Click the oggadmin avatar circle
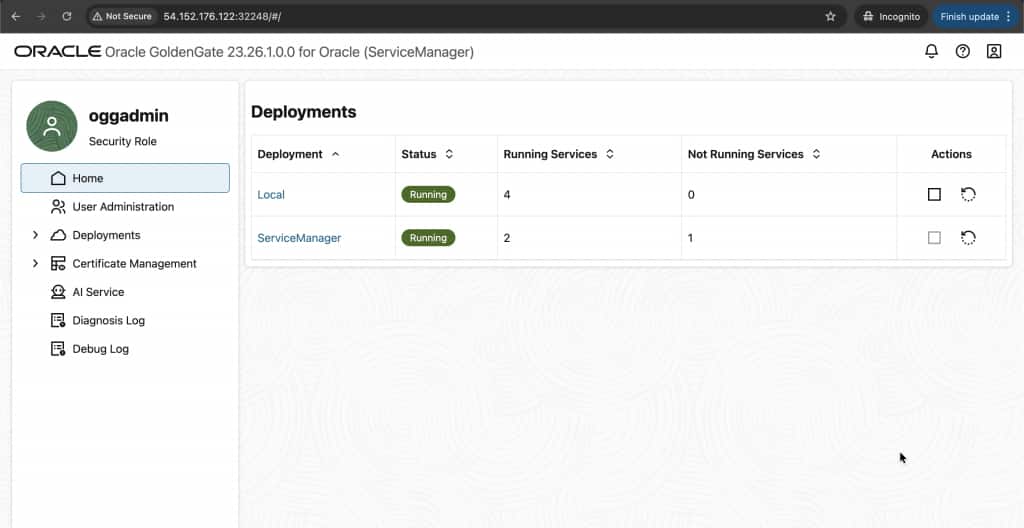This screenshot has height=528, width=1024. (52, 126)
